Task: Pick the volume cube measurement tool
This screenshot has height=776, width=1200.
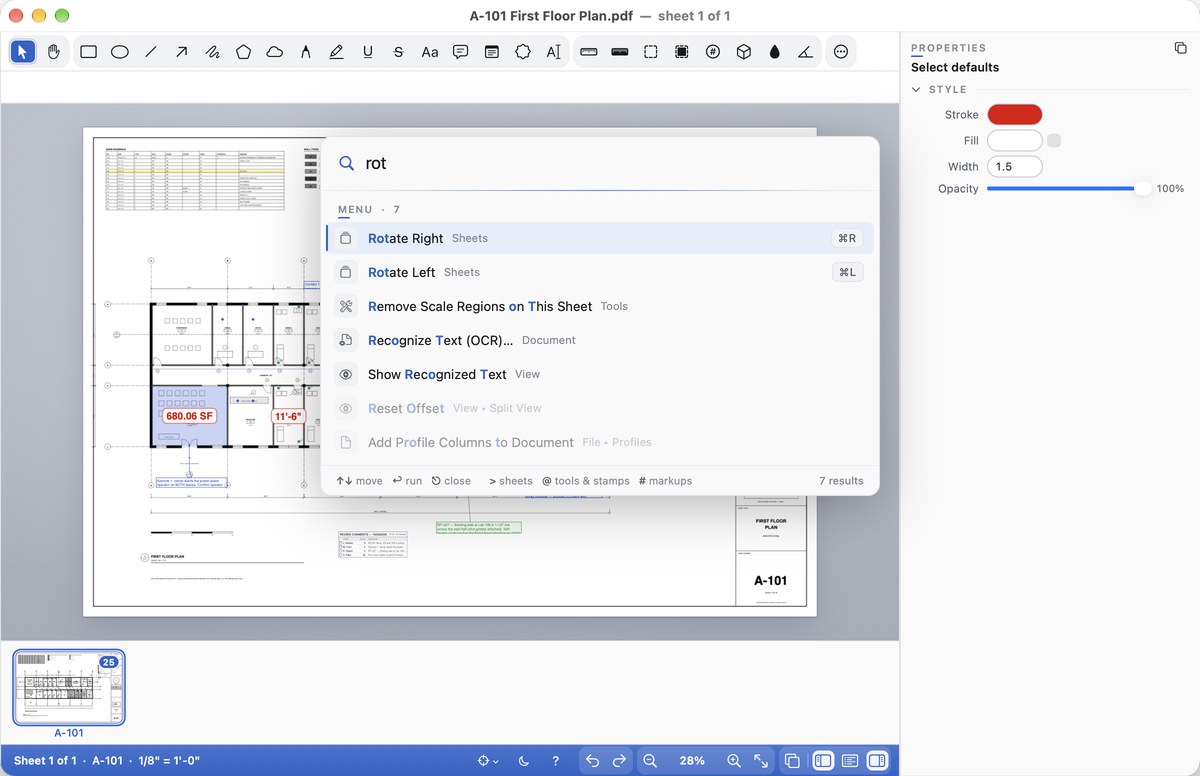Action: [x=744, y=52]
